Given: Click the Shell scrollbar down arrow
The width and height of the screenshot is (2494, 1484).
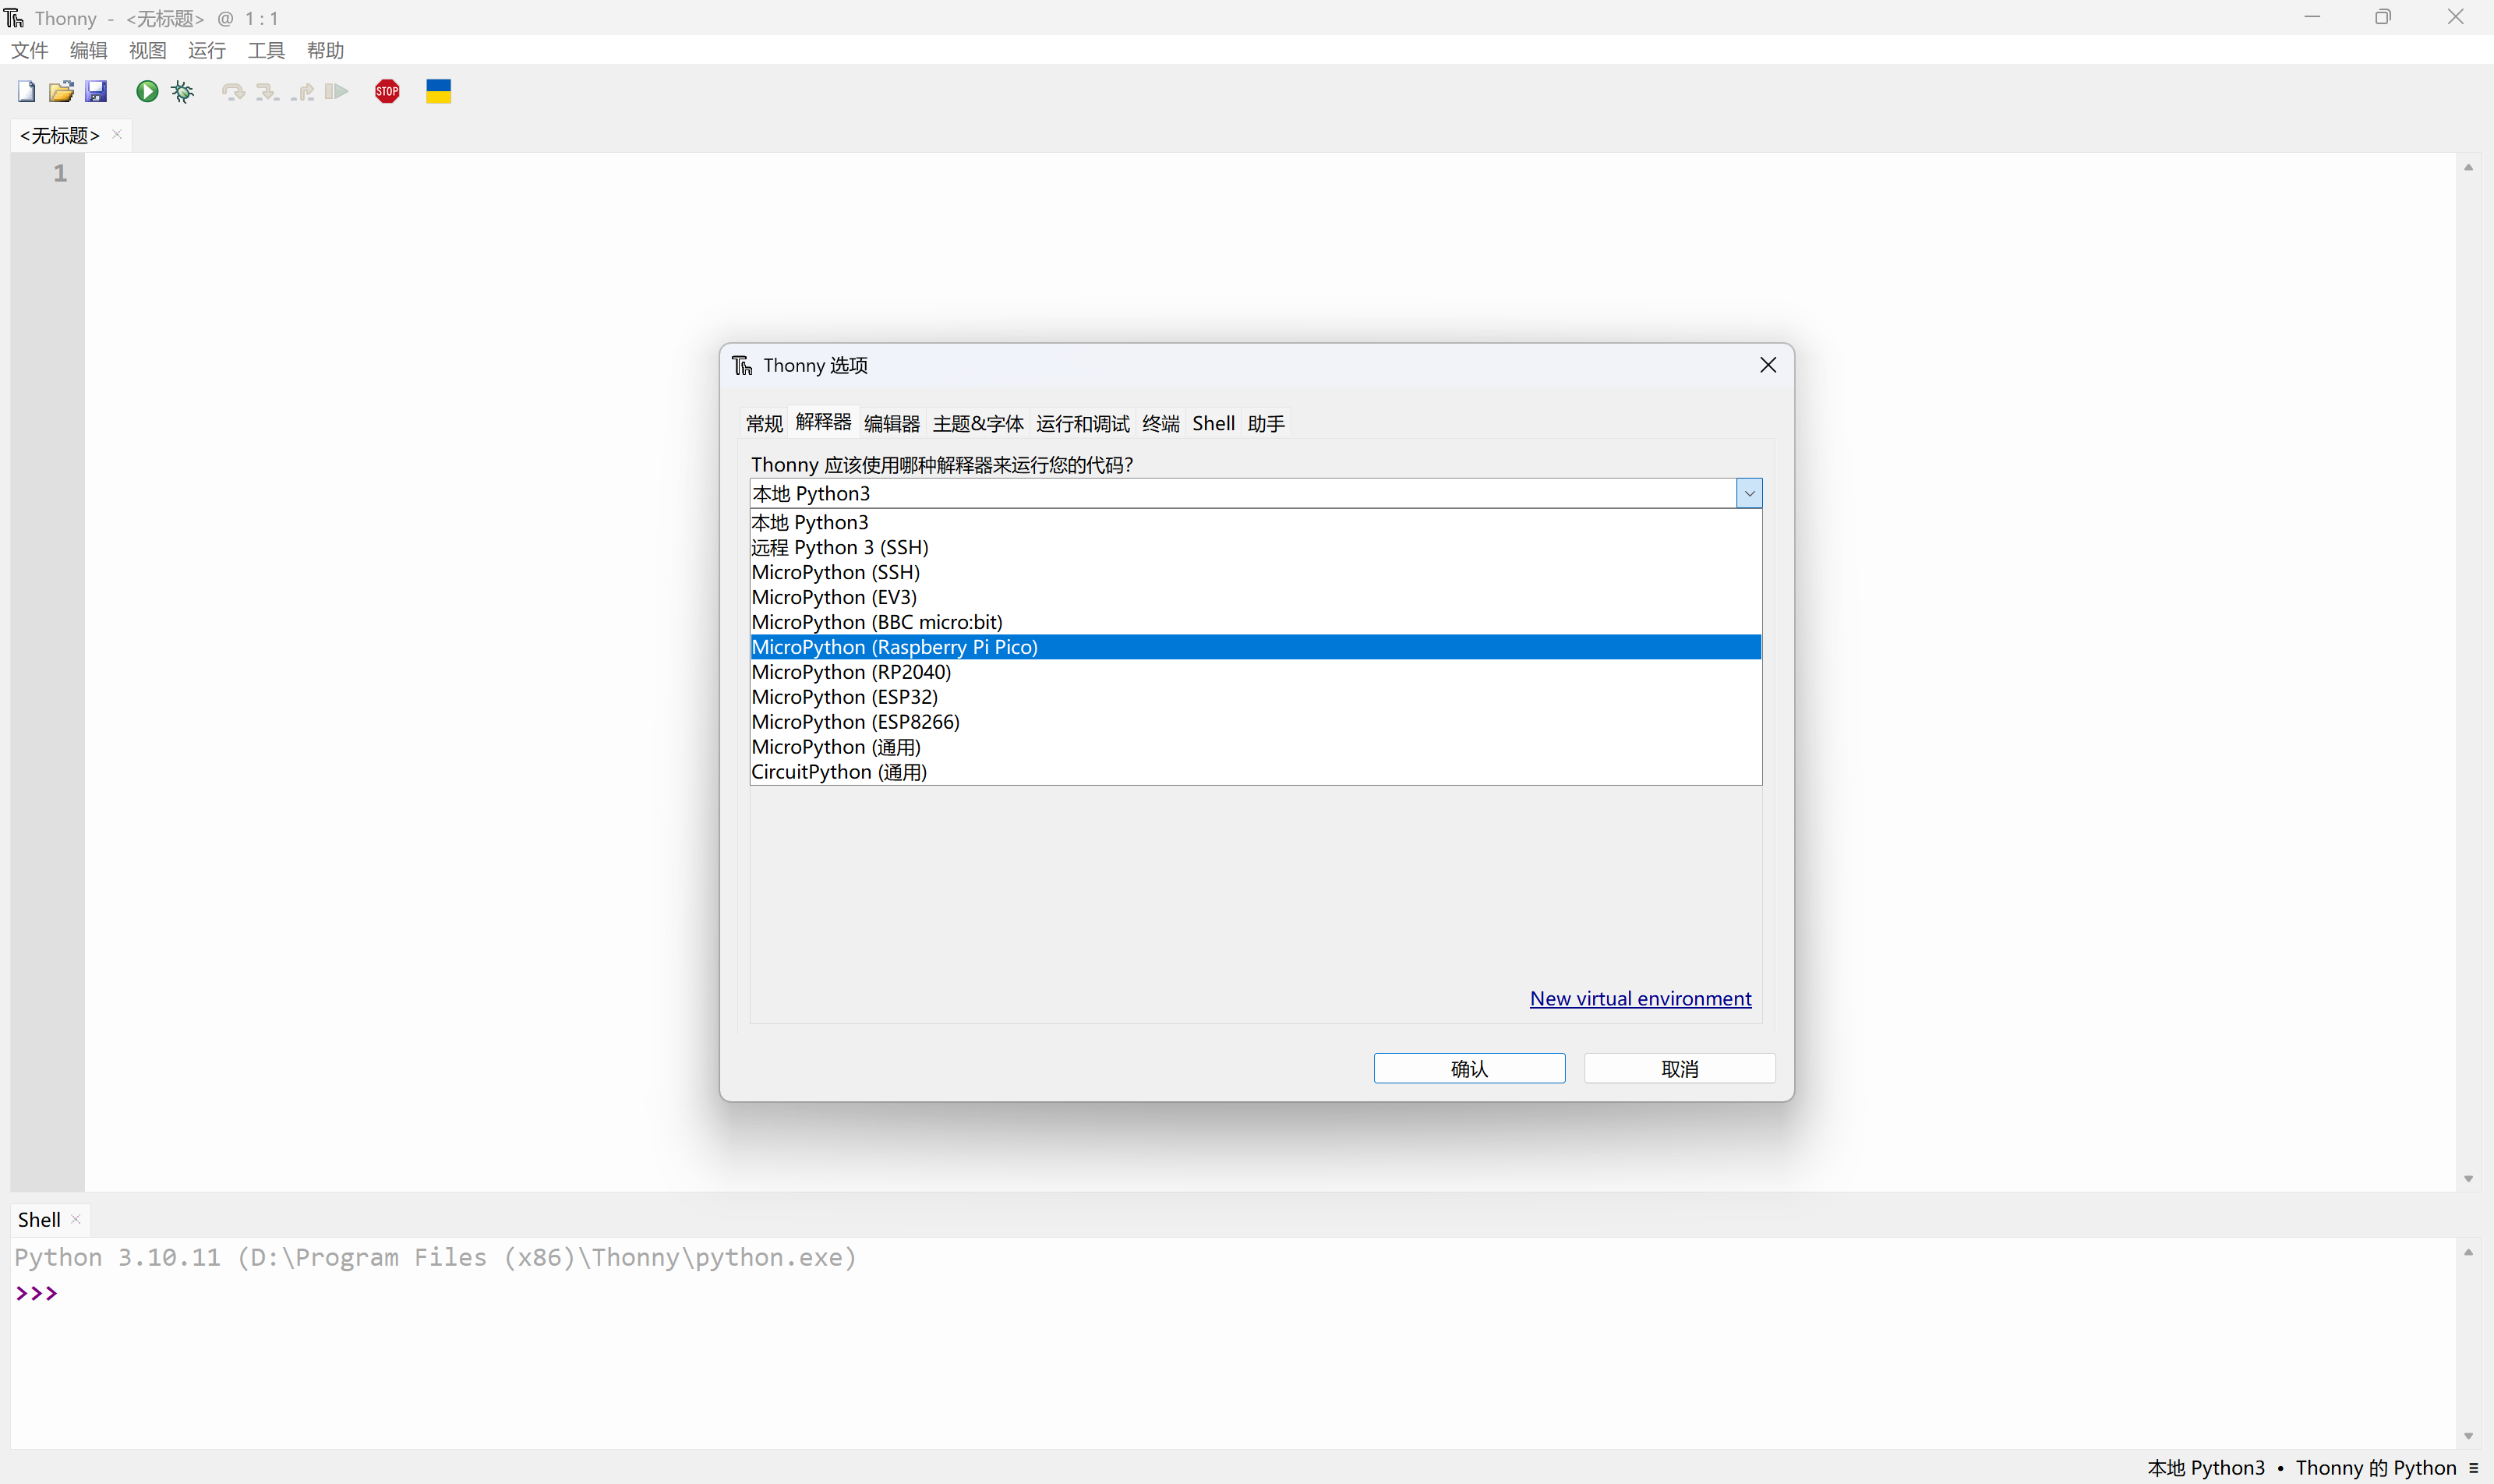Looking at the screenshot, I should tap(2468, 1436).
